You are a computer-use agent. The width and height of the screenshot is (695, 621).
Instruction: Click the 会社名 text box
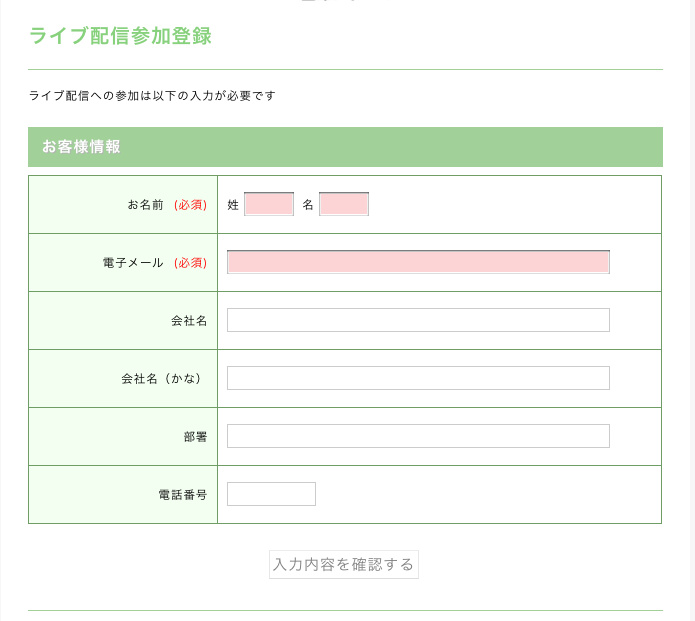418,320
